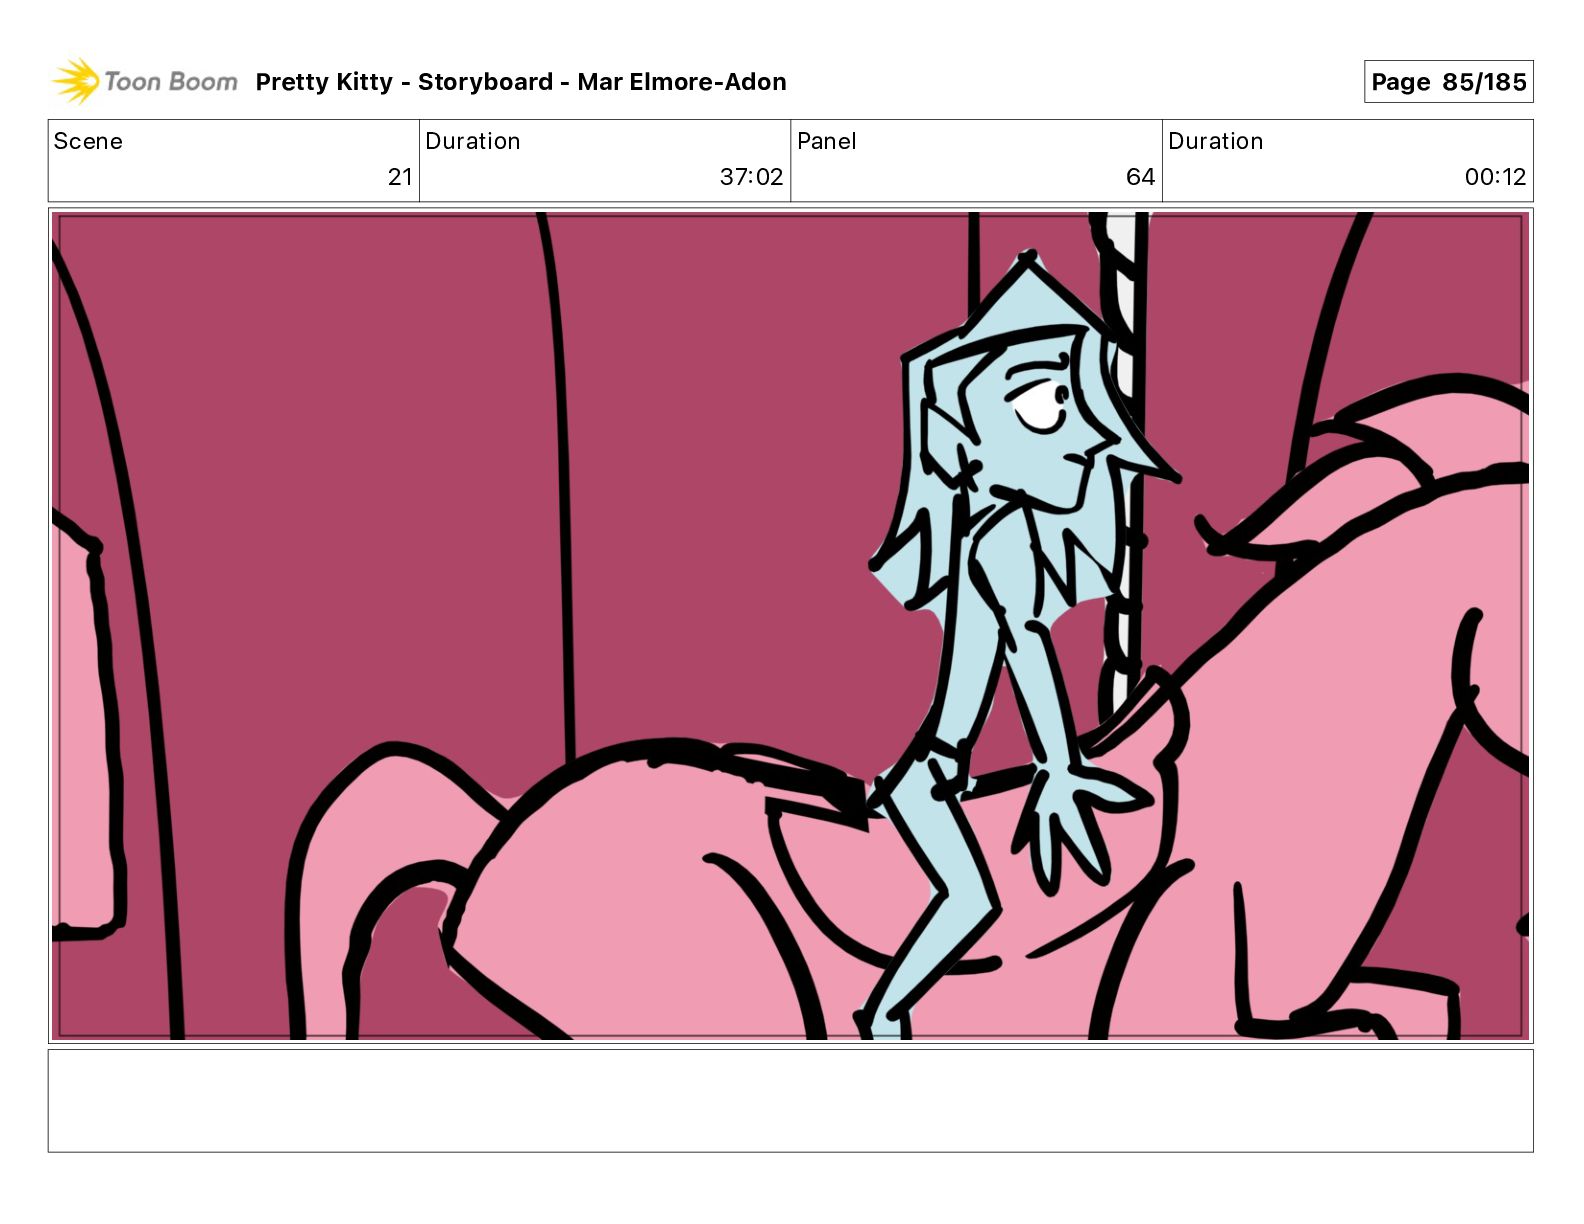Viewport: 1584px width, 1224px height.
Task: Select the title text 'Pretty Kitty - Storyboard - Mar Elmore-Adon'
Action: pos(521,82)
